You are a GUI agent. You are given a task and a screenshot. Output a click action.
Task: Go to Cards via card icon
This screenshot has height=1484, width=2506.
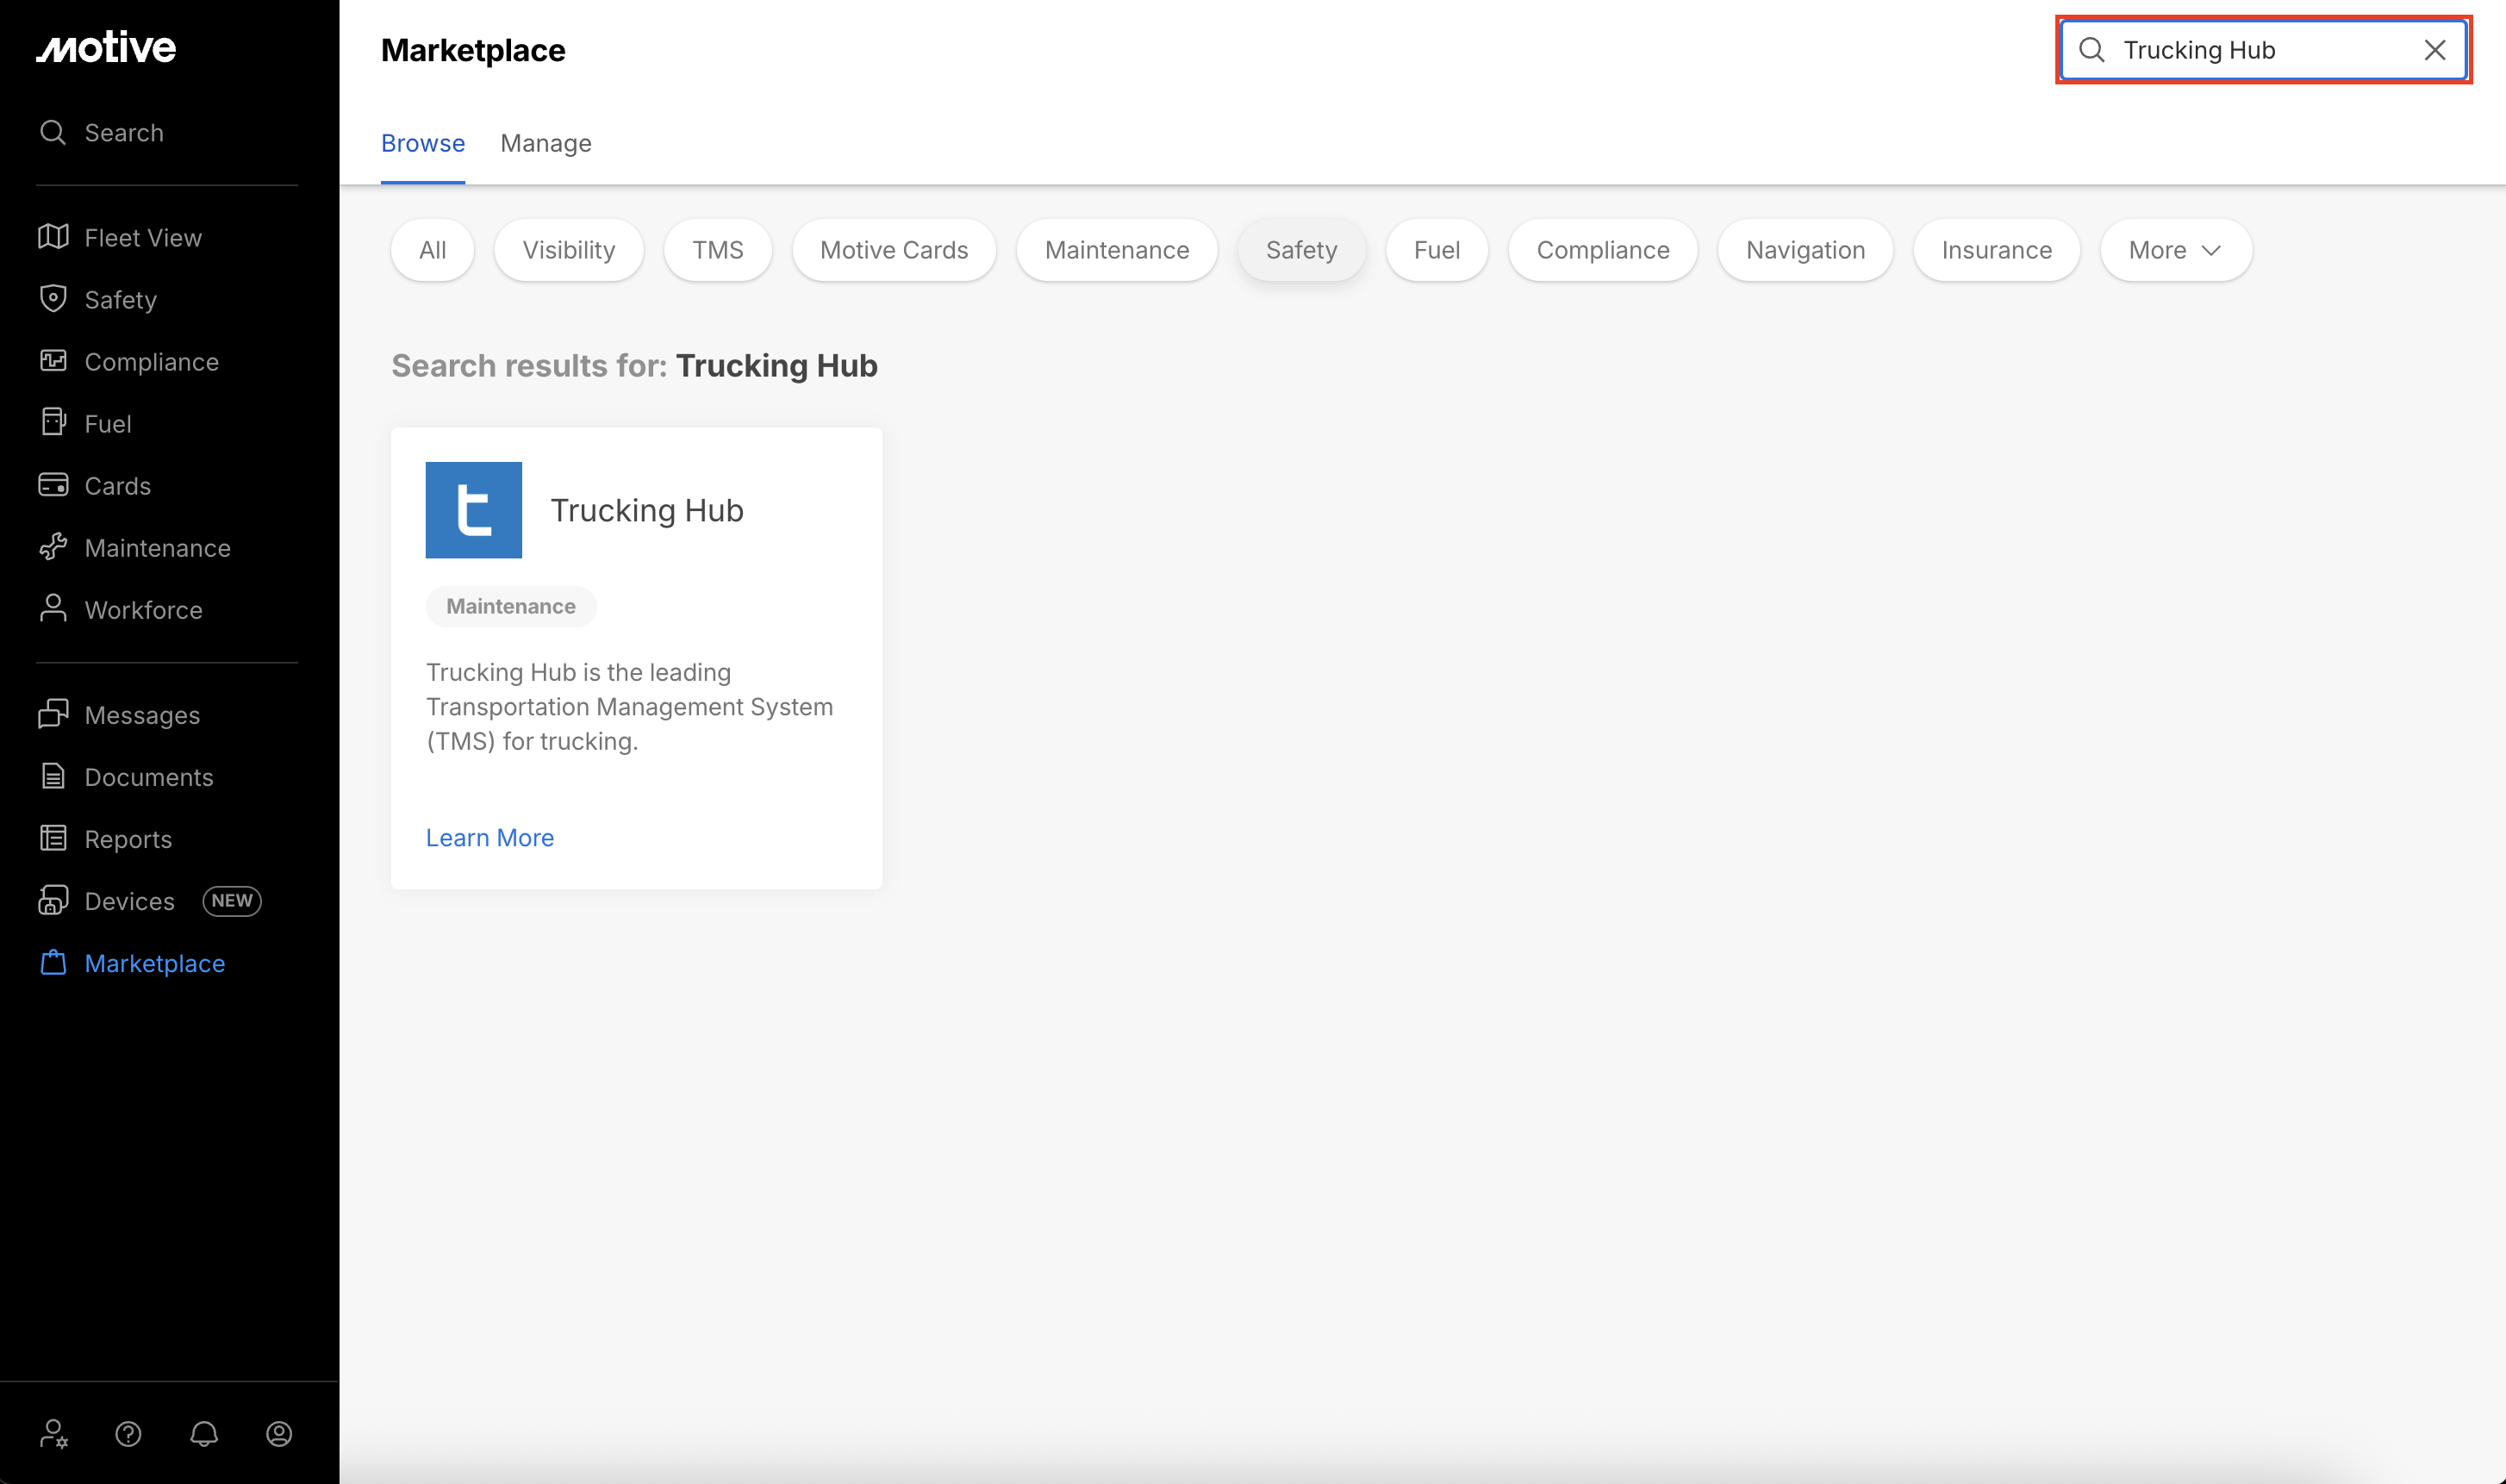point(53,485)
